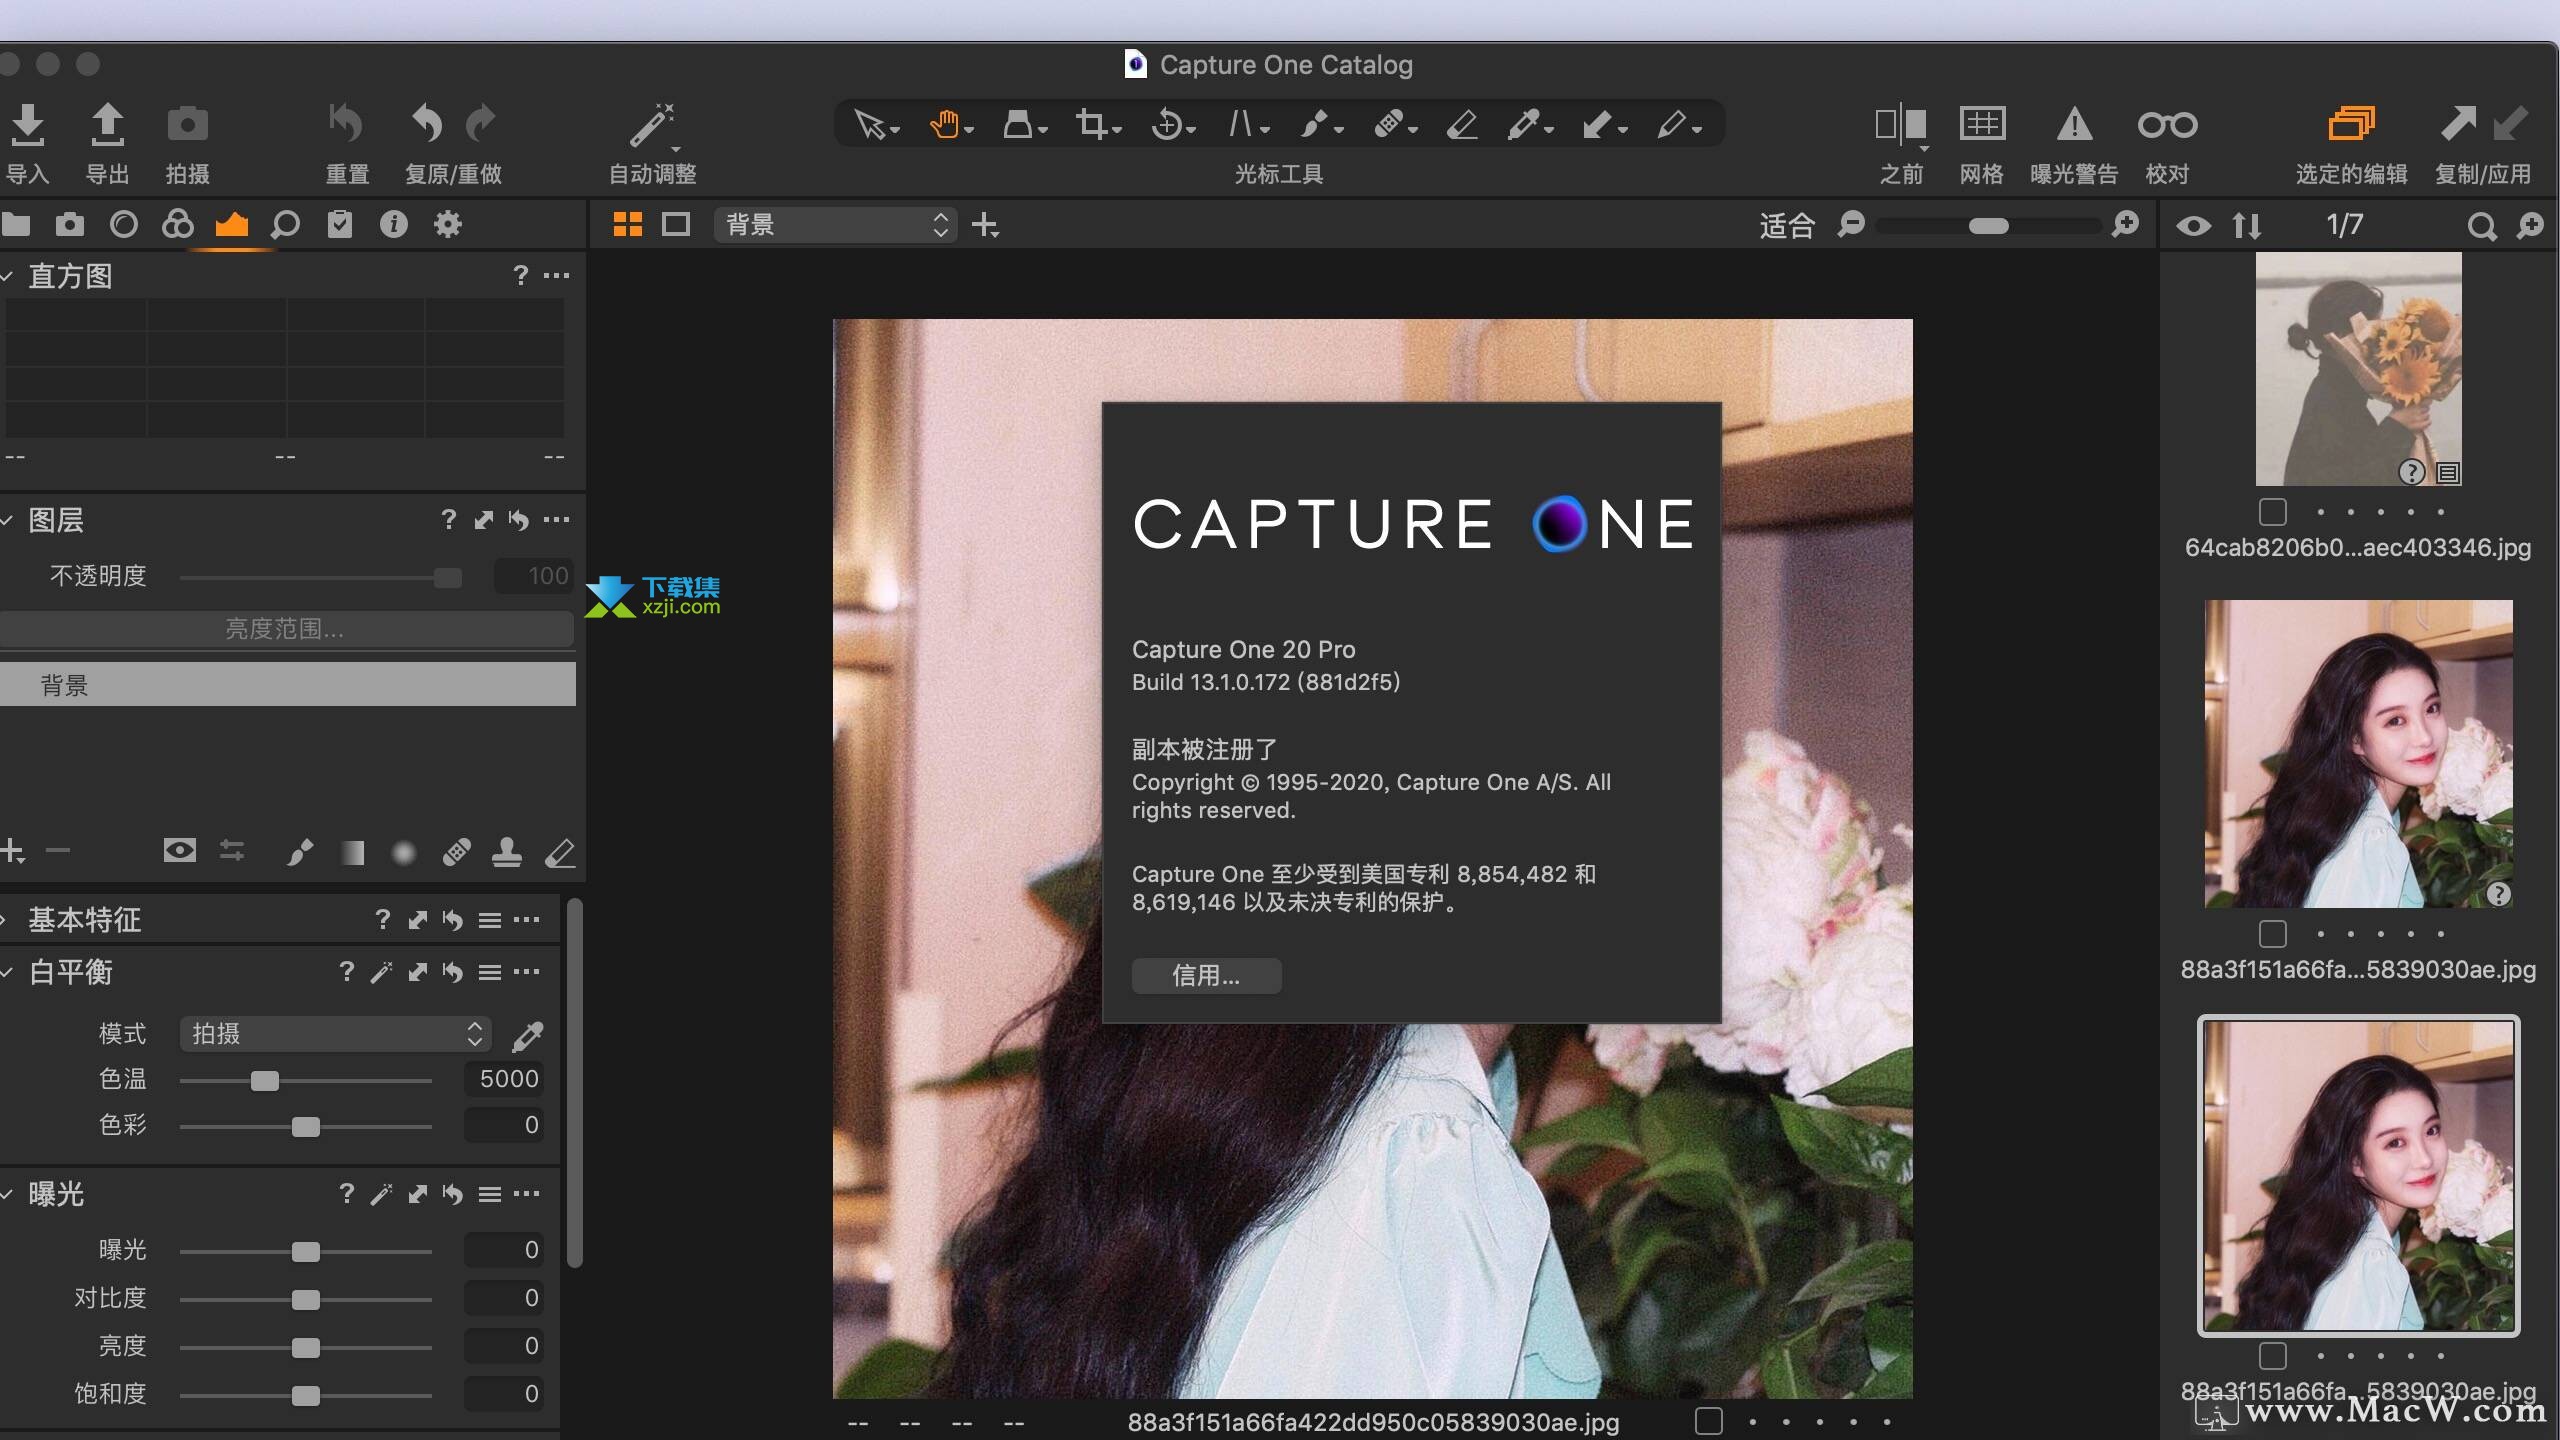
Task: Tick checkbox under 64cab8206b thumbnail
Action: [2272, 512]
